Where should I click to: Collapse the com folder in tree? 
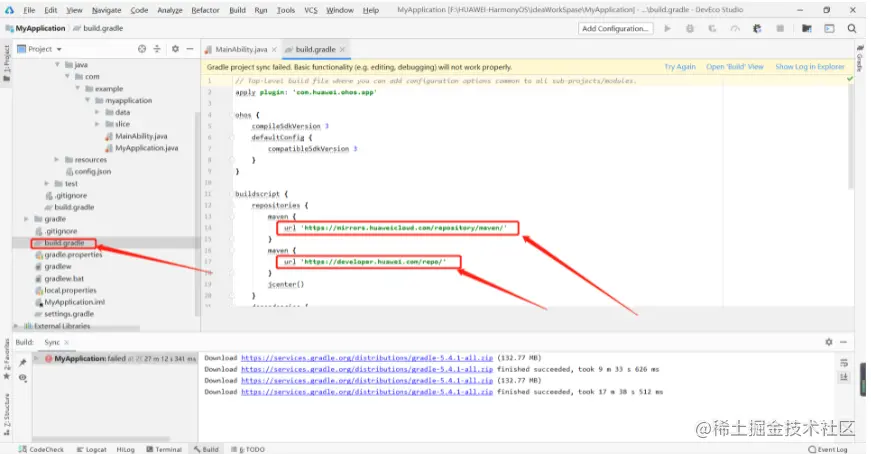pos(67,77)
